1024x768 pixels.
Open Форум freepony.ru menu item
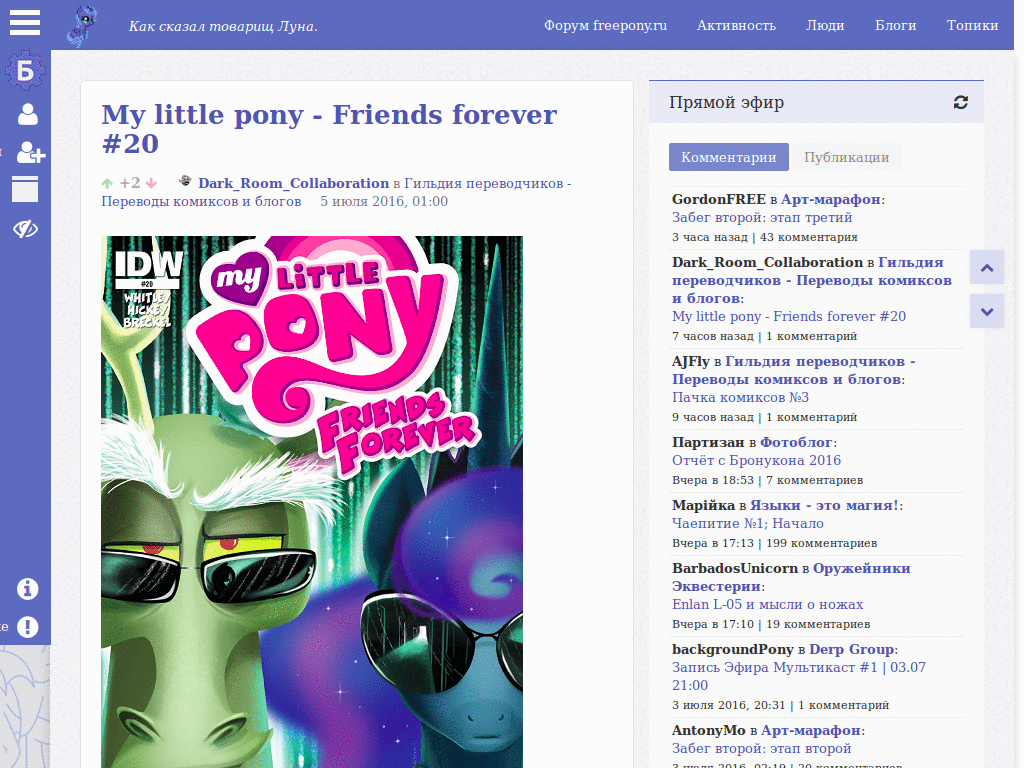pyautogui.click(x=605, y=25)
